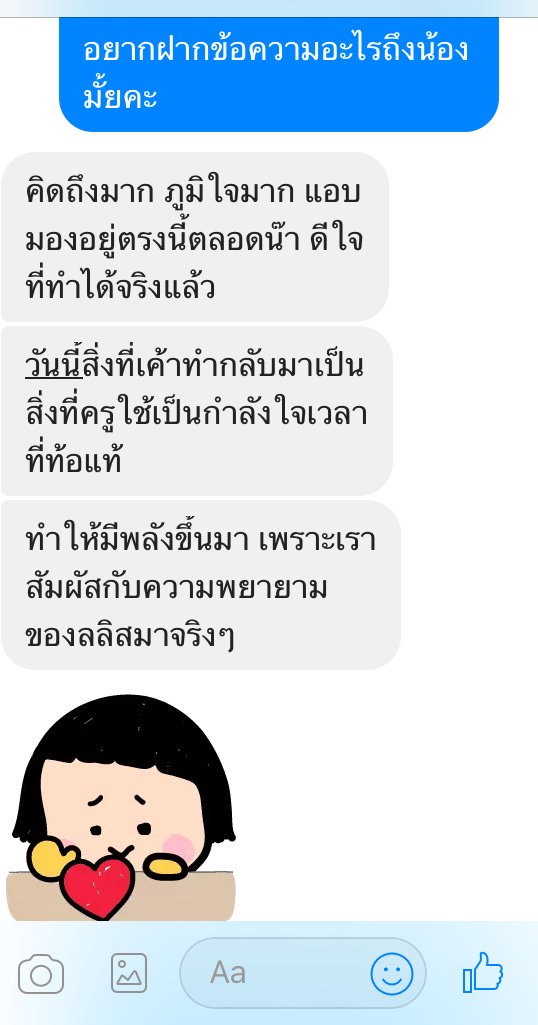This screenshot has height=1025, width=538.
Task: Click the text line ที่ทำได้จริงแล้ว
Action: (120, 286)
